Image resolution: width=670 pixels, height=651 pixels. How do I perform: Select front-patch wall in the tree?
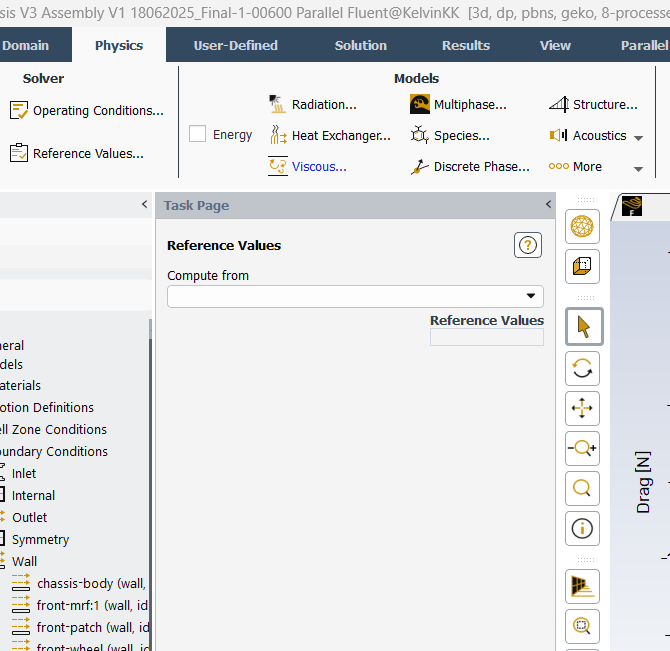(93, 628)
